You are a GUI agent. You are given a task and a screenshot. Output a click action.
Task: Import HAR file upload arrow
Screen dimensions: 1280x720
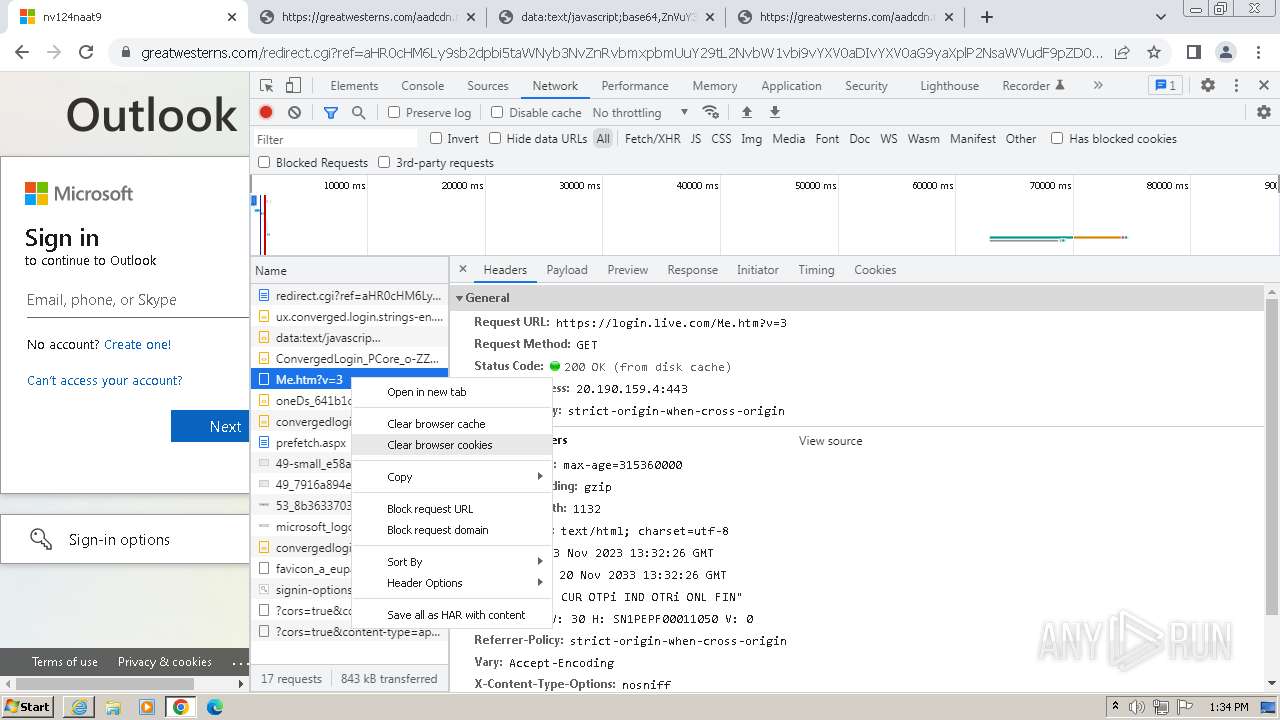click(746, 113)
